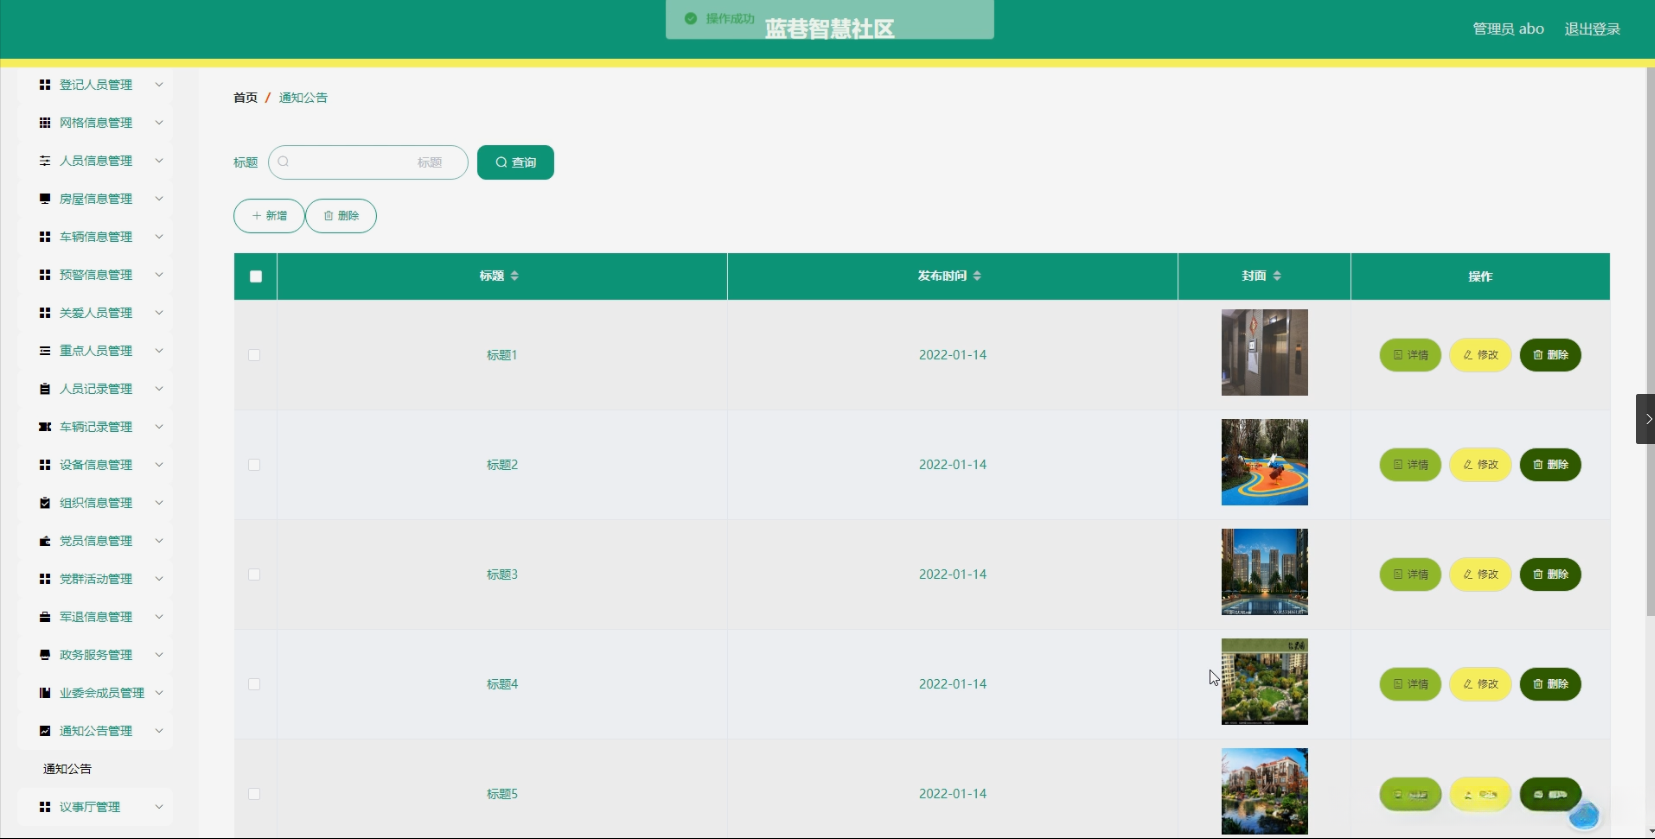
Task: Click the 人员信息管理 sliders icon
Action: (x=45, y=161)
